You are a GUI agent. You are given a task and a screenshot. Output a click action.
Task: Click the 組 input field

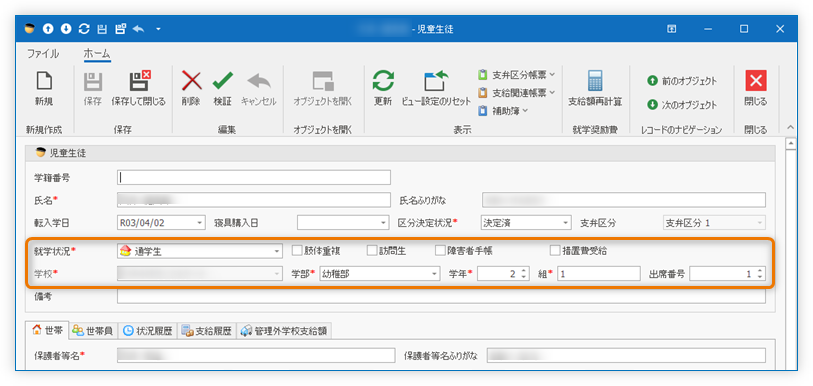point(599,274)
